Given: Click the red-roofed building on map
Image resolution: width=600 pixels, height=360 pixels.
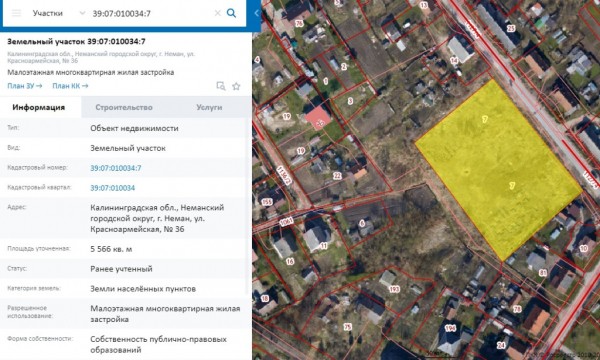Looking at the screenshot, I should 318,117.
